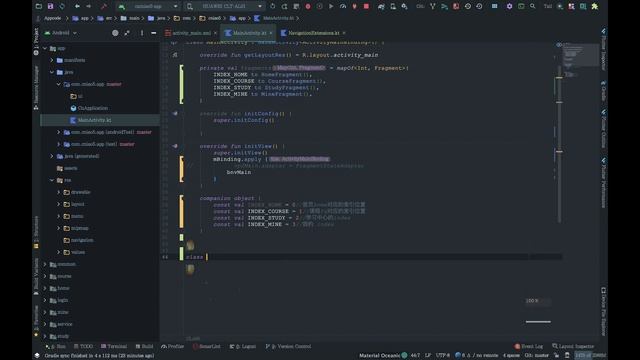Open the Profiler tool window
Screen dimensions: 640x360
[x=173, y=346]
